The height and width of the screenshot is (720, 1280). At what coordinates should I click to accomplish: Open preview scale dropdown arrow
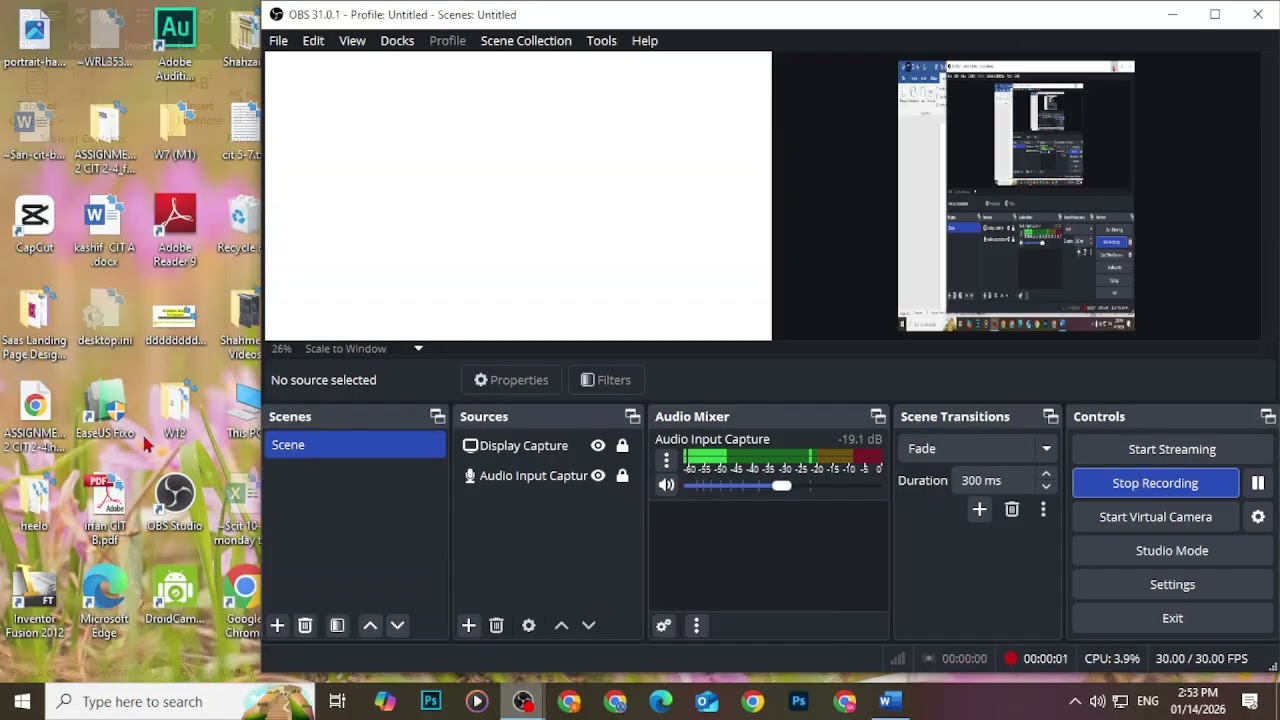[418, 349]
